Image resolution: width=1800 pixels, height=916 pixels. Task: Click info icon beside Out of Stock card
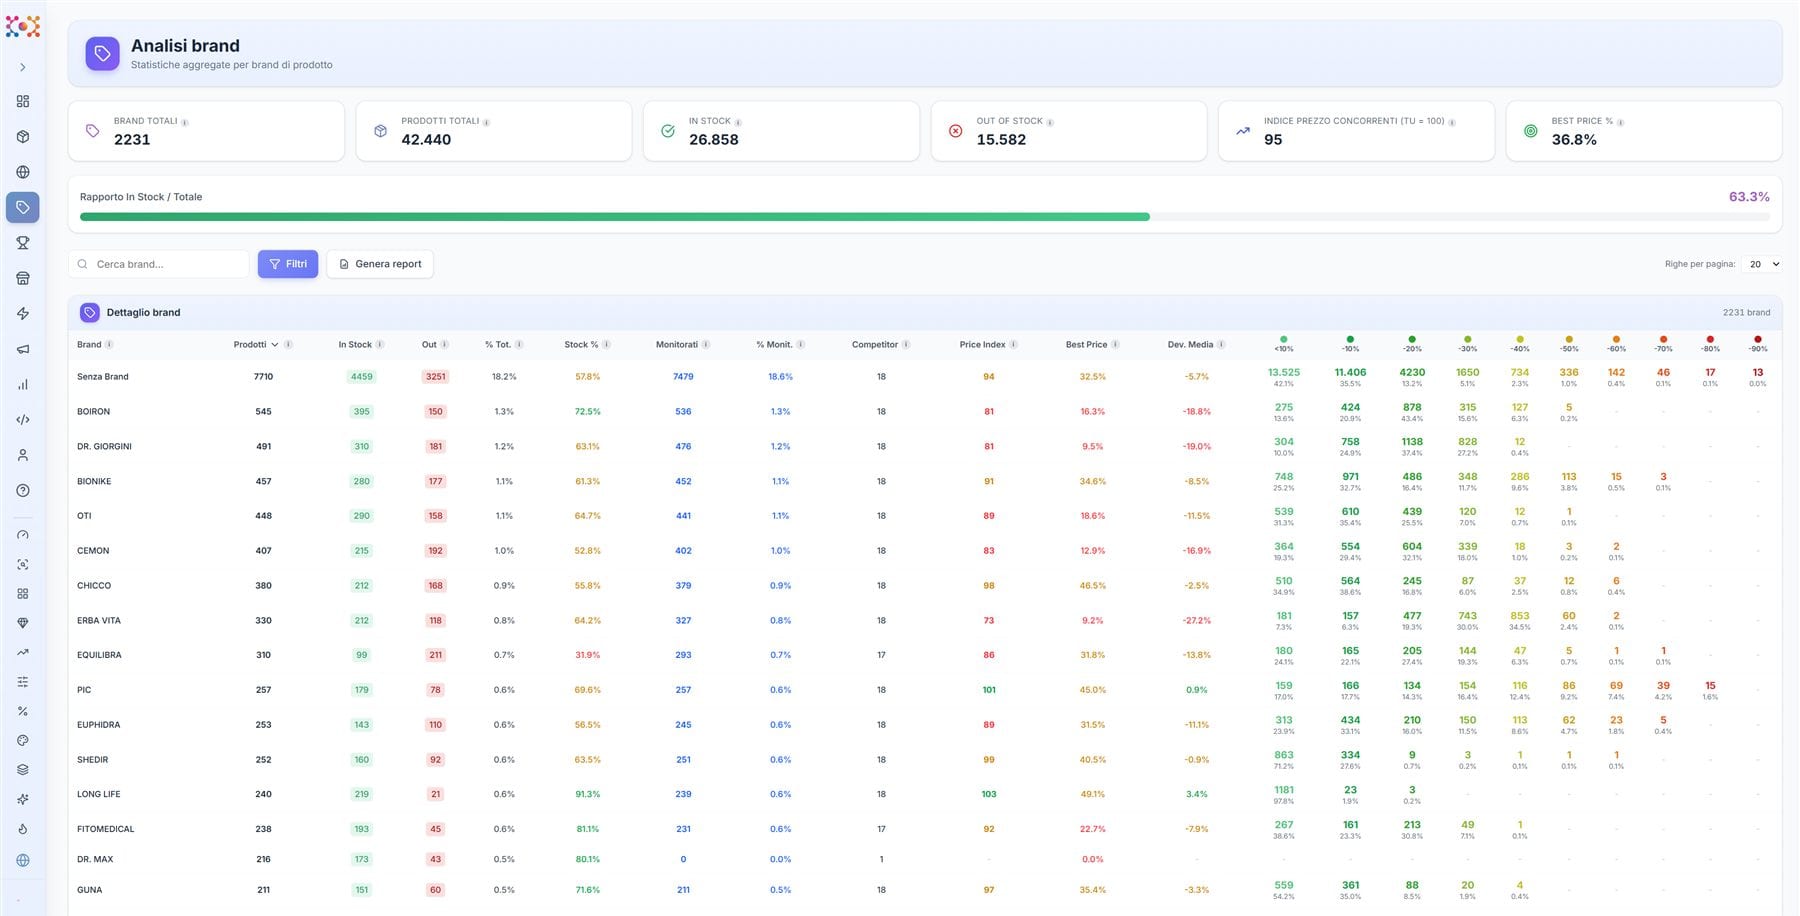[x=1050, y=122]
